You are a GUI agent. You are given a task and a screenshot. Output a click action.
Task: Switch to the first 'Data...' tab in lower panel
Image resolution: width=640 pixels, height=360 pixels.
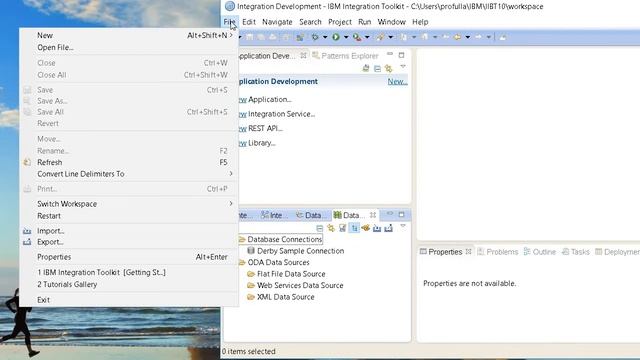[310, 215]
